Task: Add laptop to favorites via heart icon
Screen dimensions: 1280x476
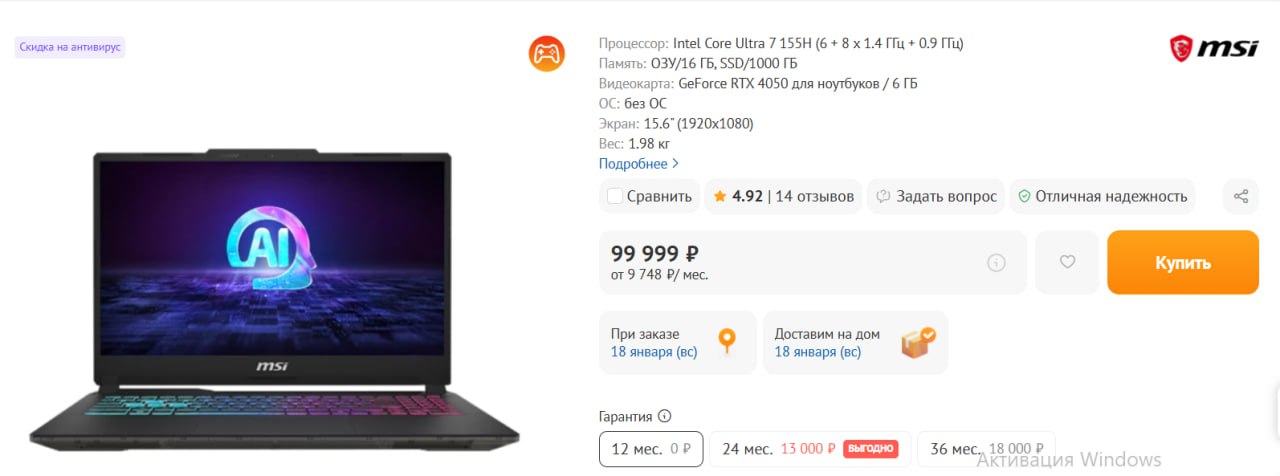Action: [x=1067, y=262]
